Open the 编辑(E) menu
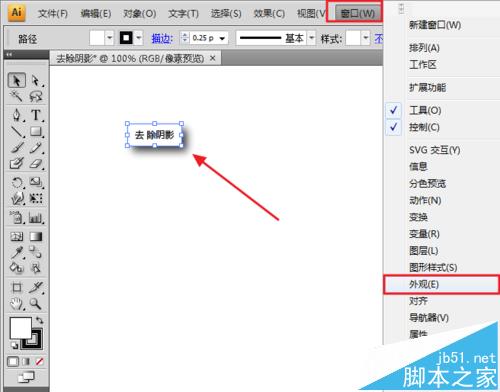500x392 pixels. point(96,14)
